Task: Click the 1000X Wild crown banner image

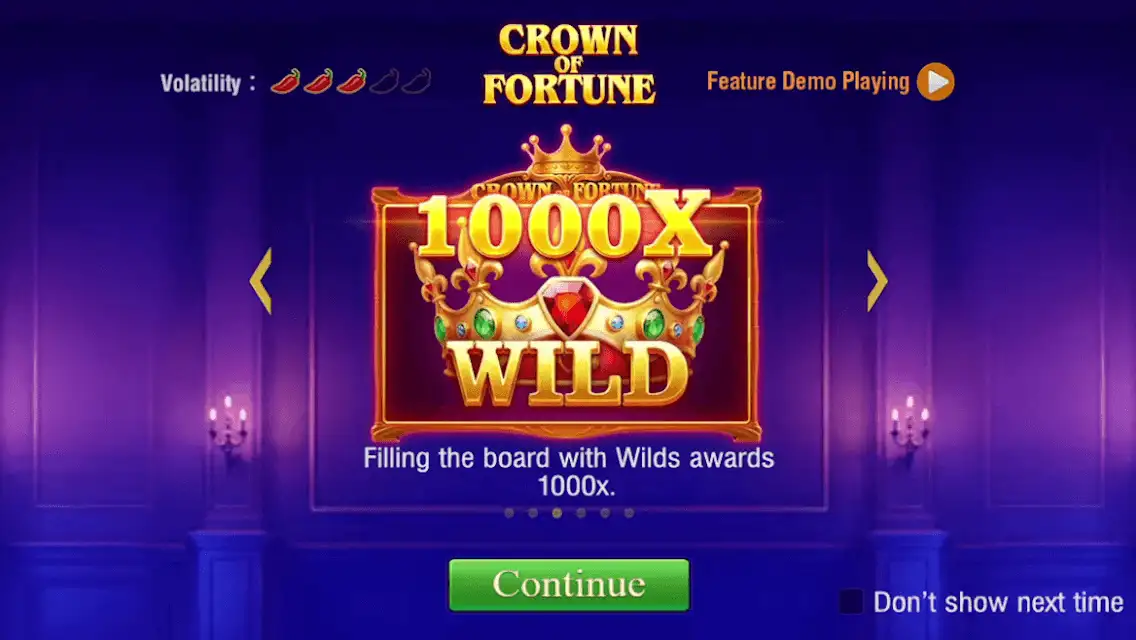Action: [x=567, y=284]
